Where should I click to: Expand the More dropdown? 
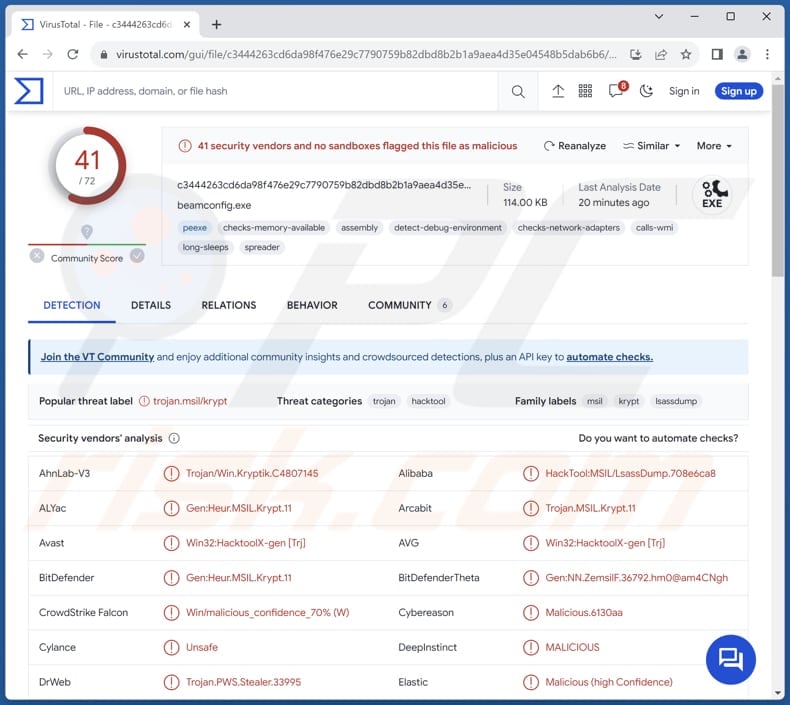point(714,146)
